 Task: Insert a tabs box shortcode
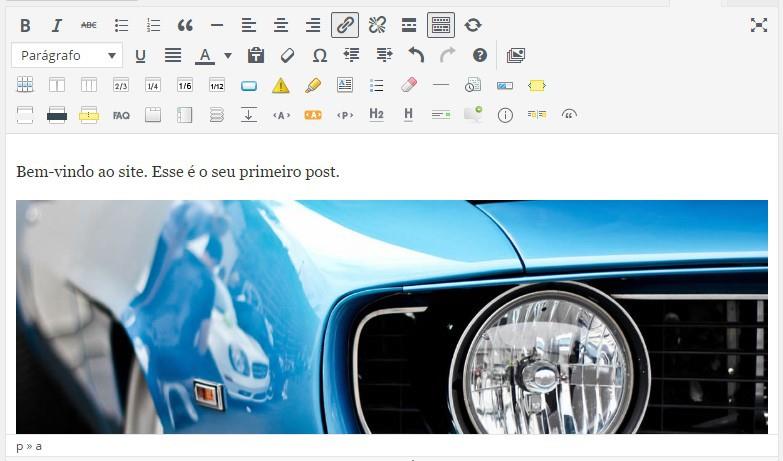[x=153, y=115]
